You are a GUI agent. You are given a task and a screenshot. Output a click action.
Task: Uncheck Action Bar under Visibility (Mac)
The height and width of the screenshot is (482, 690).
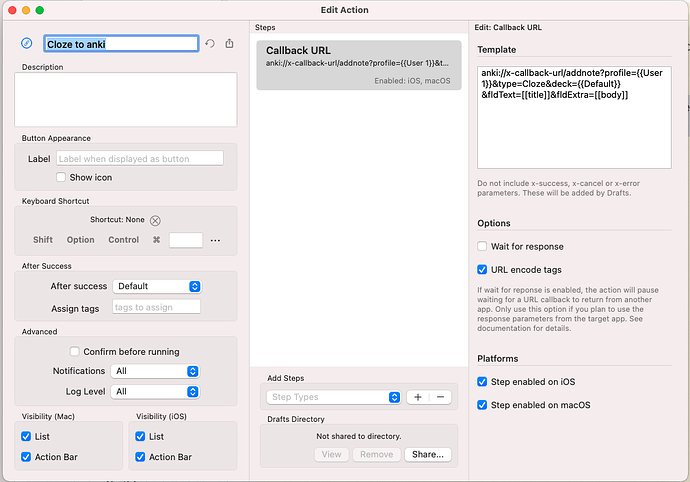[x=26, y=457]
